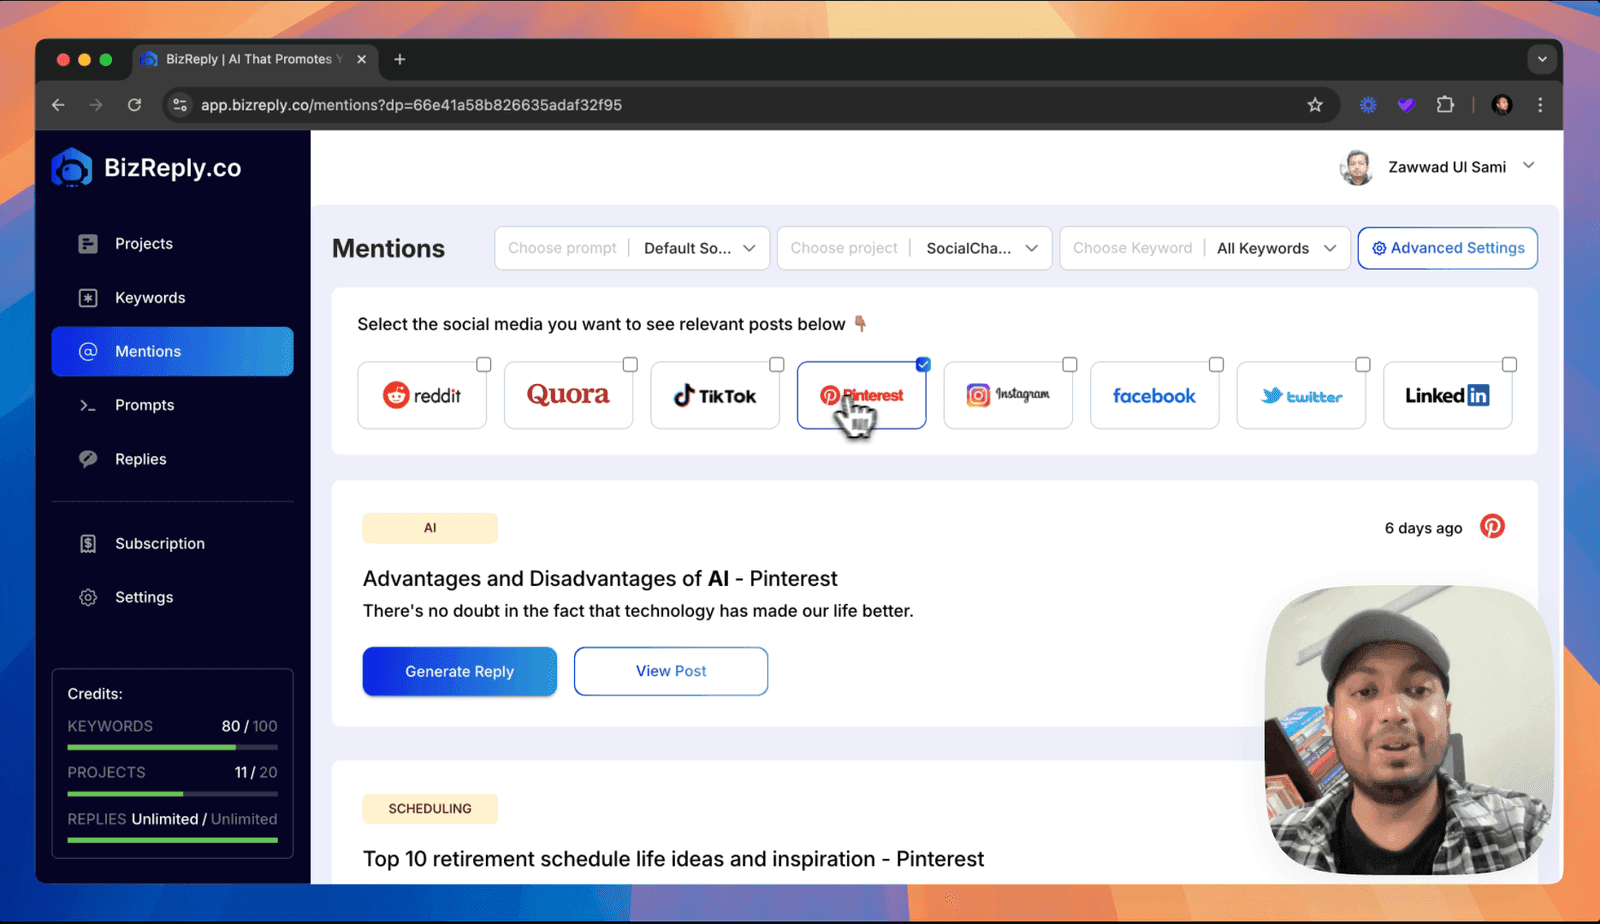Go to Prompts in the sidebar

point(172,405)
